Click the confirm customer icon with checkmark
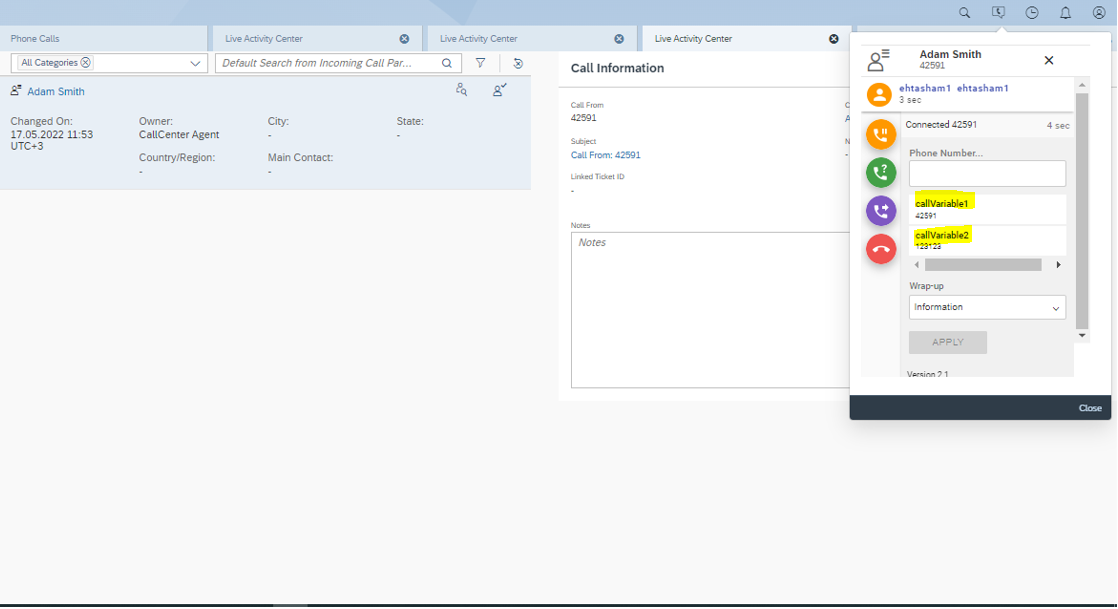This screenshot has height=609, width=1118. 500,90
